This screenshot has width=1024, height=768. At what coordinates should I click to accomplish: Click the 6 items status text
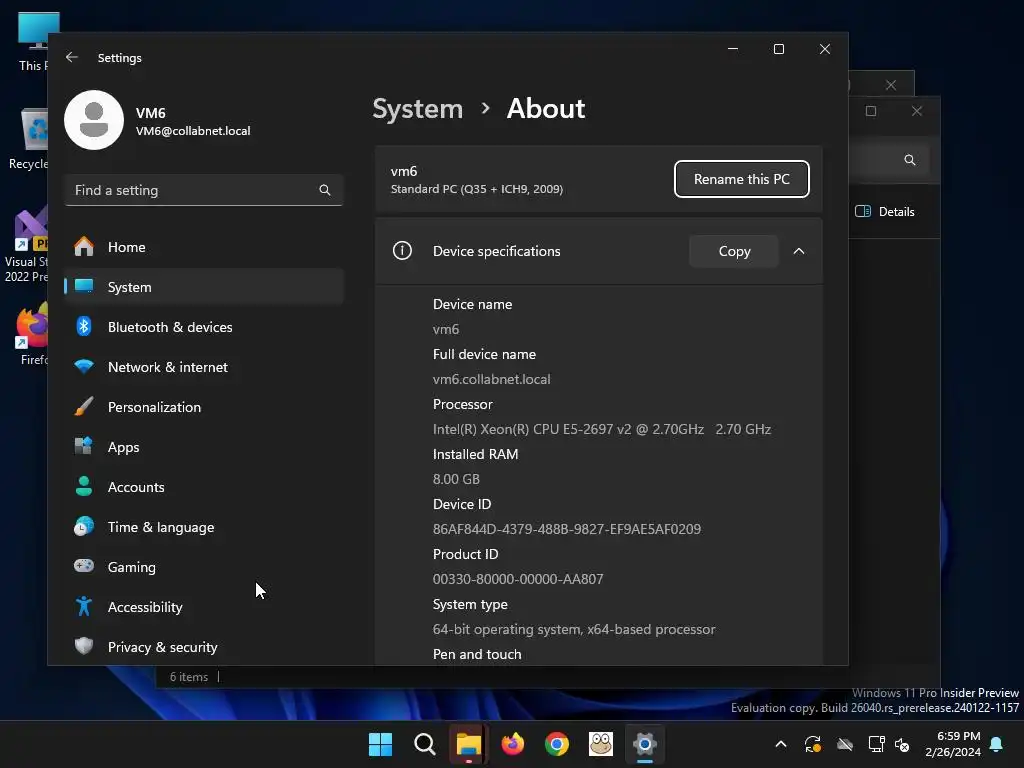pos(189,677)
